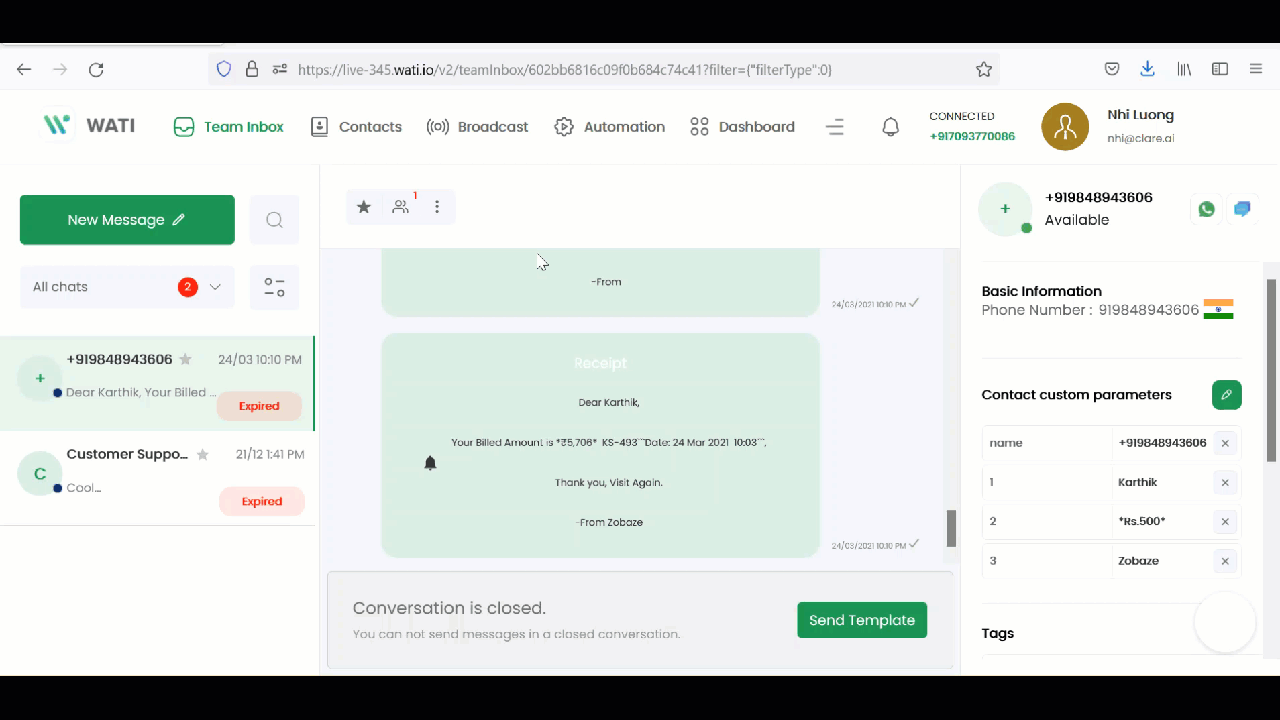Click the Receipt message bubble
This screenshot has height=720, width=1280.
(600, 445)
